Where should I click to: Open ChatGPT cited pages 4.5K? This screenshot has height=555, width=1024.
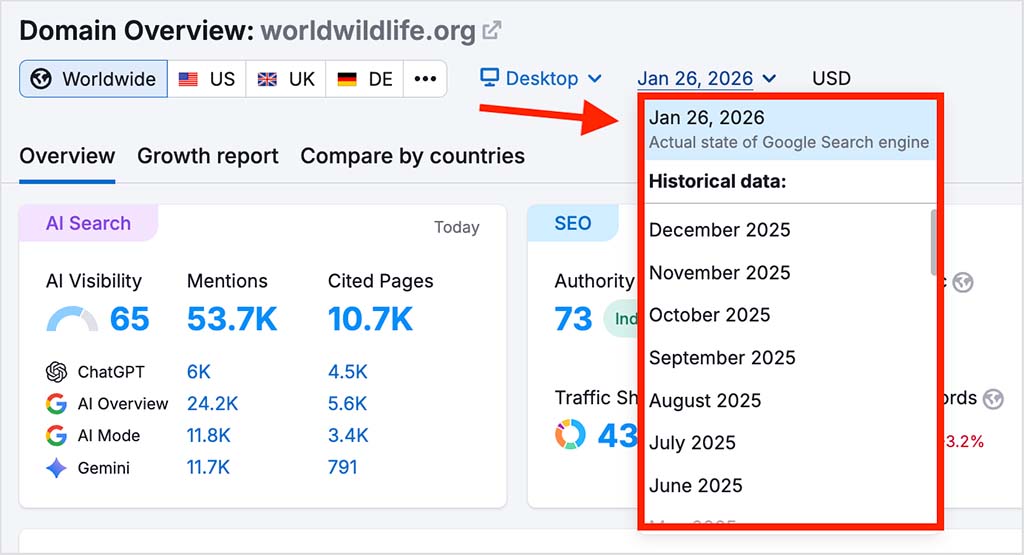[347, 372]
